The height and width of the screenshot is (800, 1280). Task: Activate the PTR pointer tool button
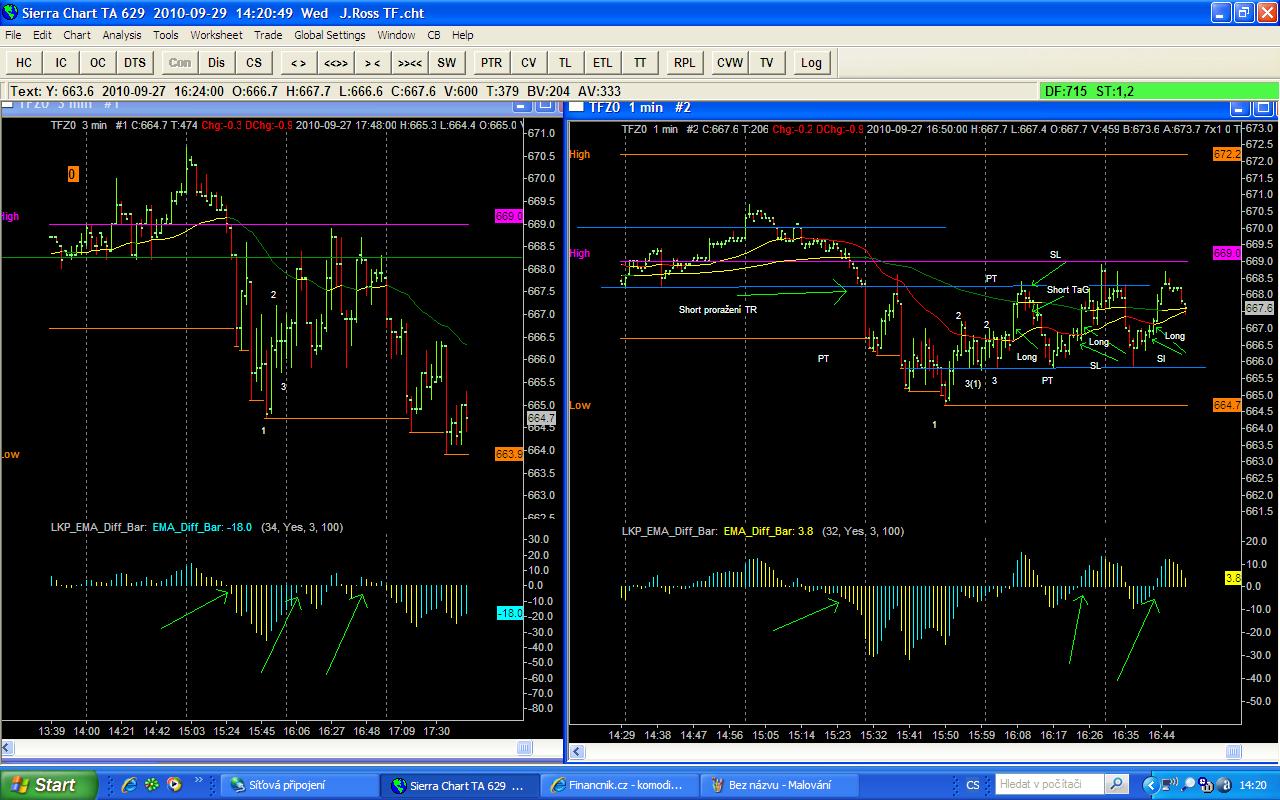click(491, 63)
